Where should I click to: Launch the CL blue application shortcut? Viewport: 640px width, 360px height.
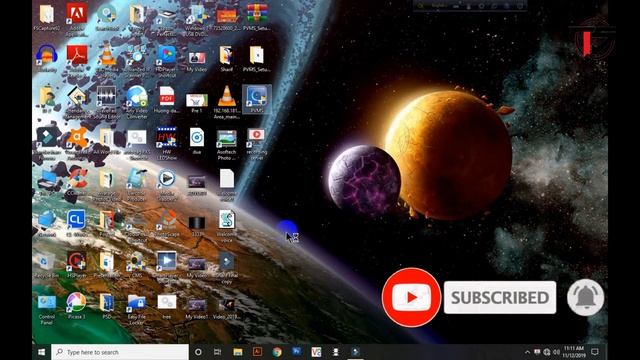tap(76, 224)
